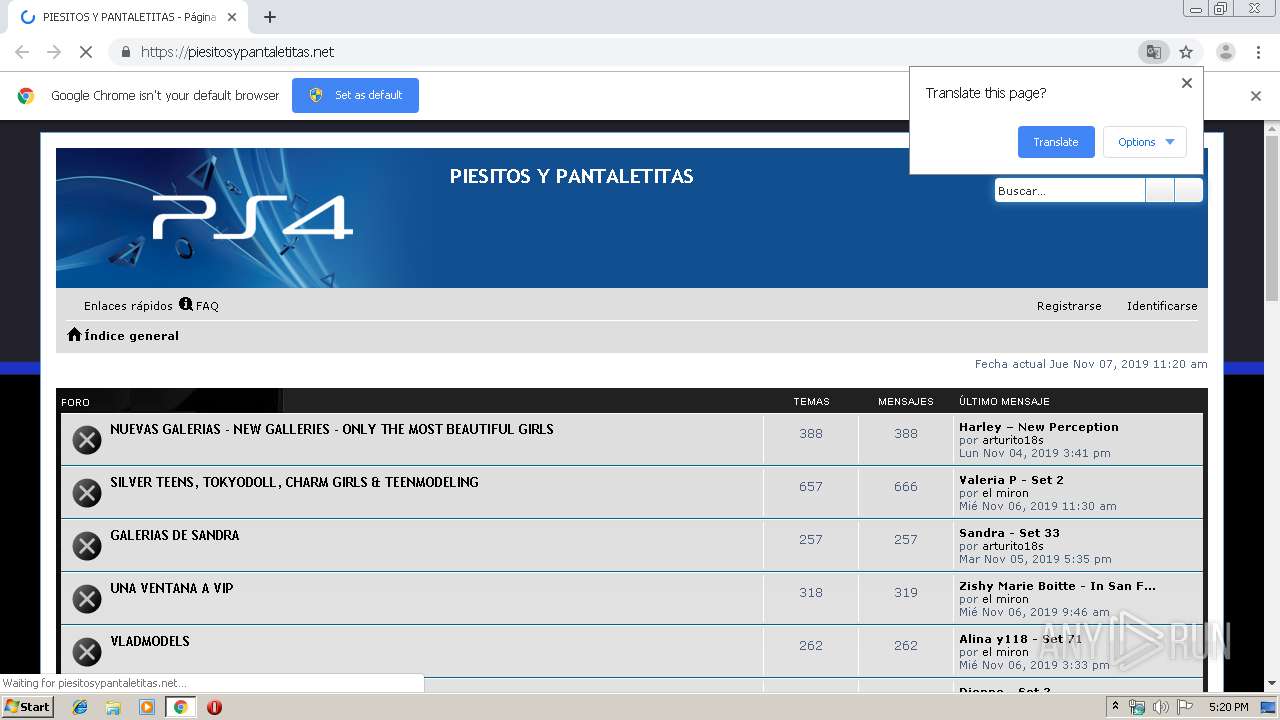Click the Fecha actual date text
The width and height of the screenshot is (1280, 720).
[1091, 364]
